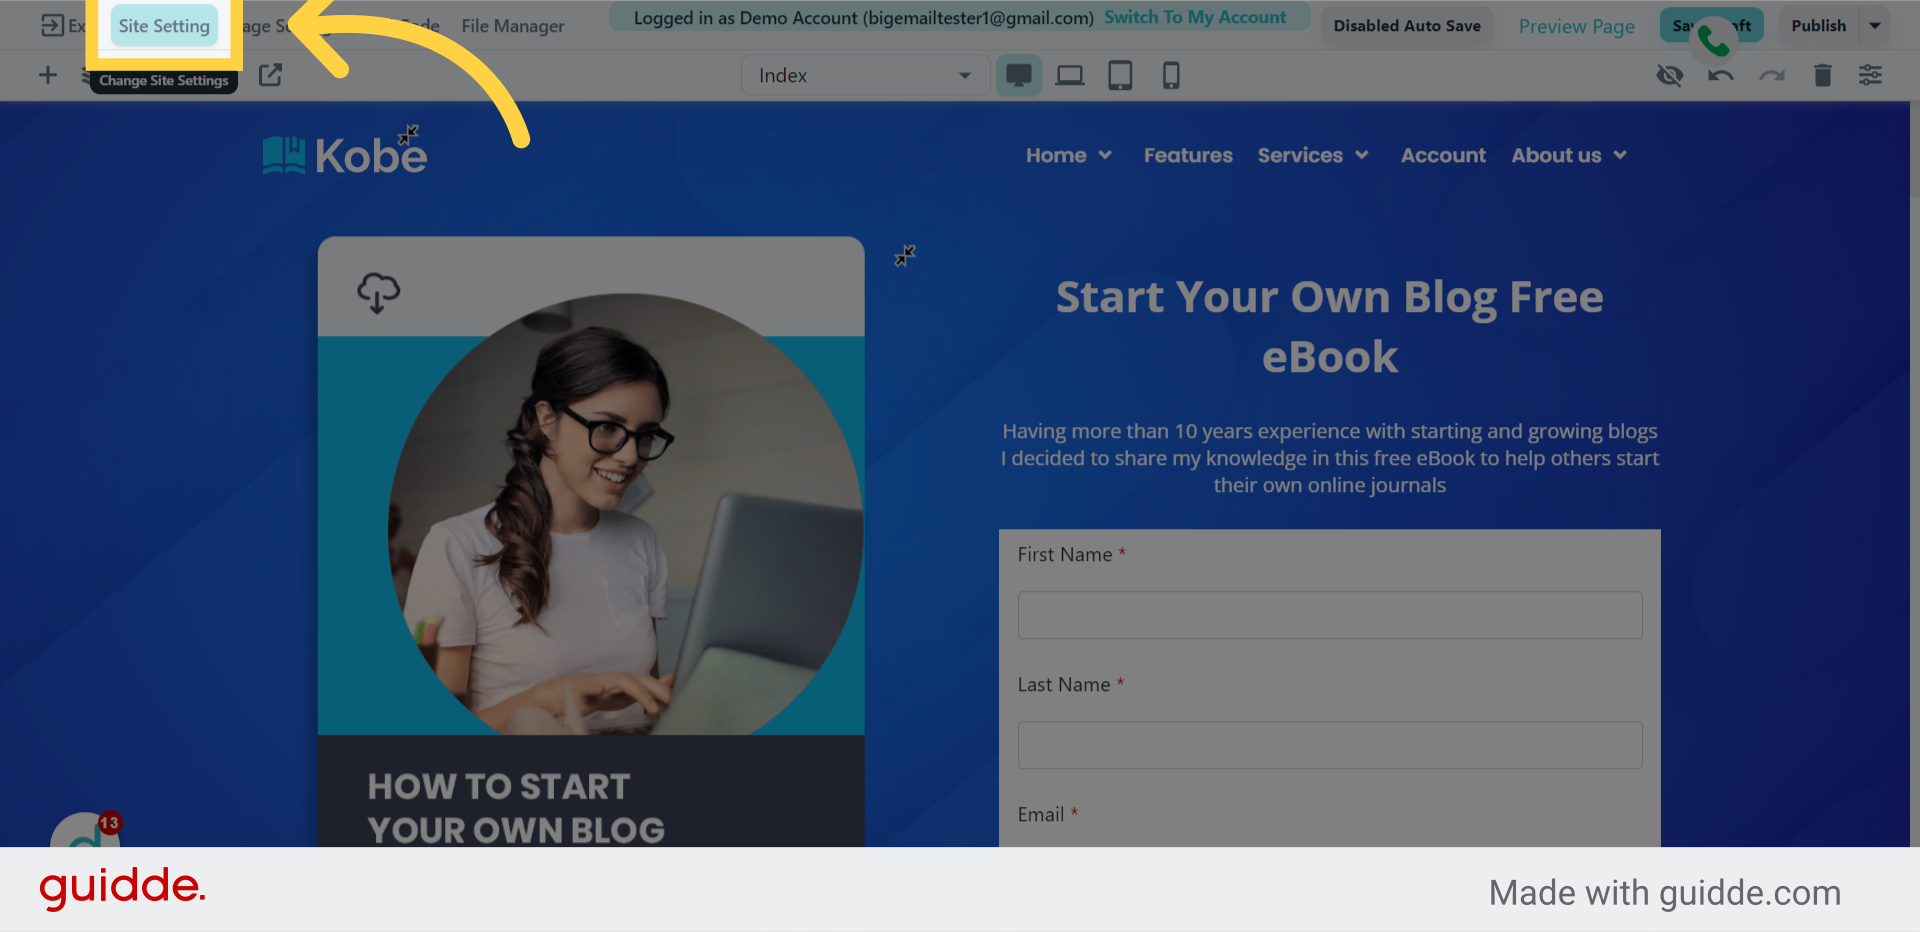Toggle the hidden-elements visibility eye icon
Image resolution: width=1920 pixels, height=932 pixels.
(x=1669, y=75)
